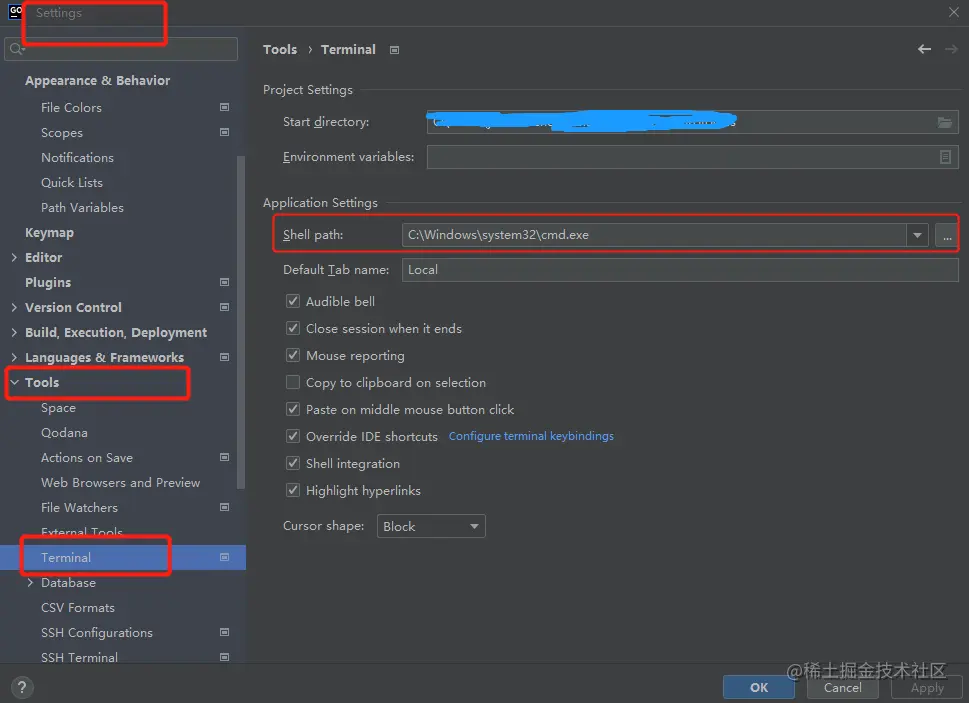
Task: Click project-level icon next to File Colors
Action: click(224, 107)
